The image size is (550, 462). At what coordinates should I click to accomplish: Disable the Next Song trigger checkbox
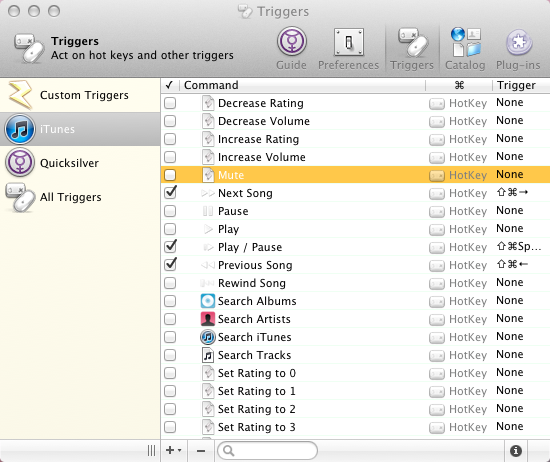170,193
